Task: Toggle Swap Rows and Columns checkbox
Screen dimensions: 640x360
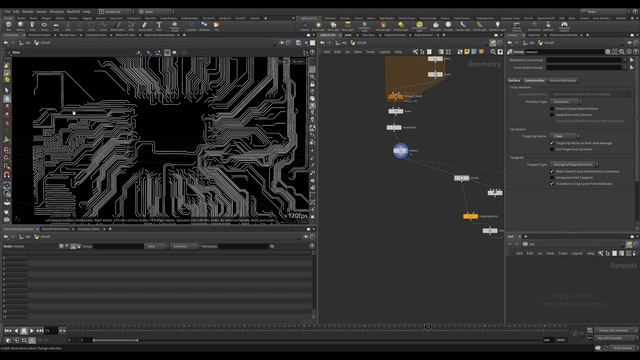Action: point(552,115)
